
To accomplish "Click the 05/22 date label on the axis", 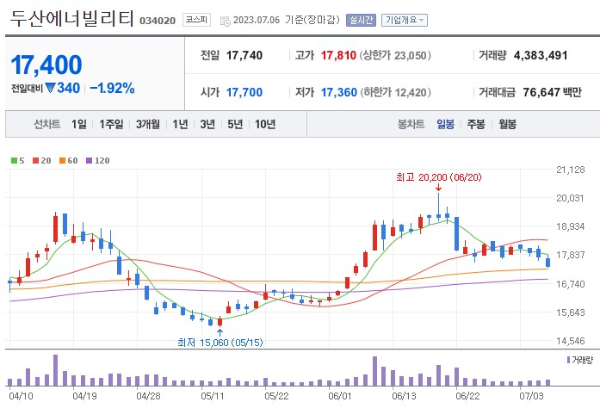I will (x=276, y=396).
